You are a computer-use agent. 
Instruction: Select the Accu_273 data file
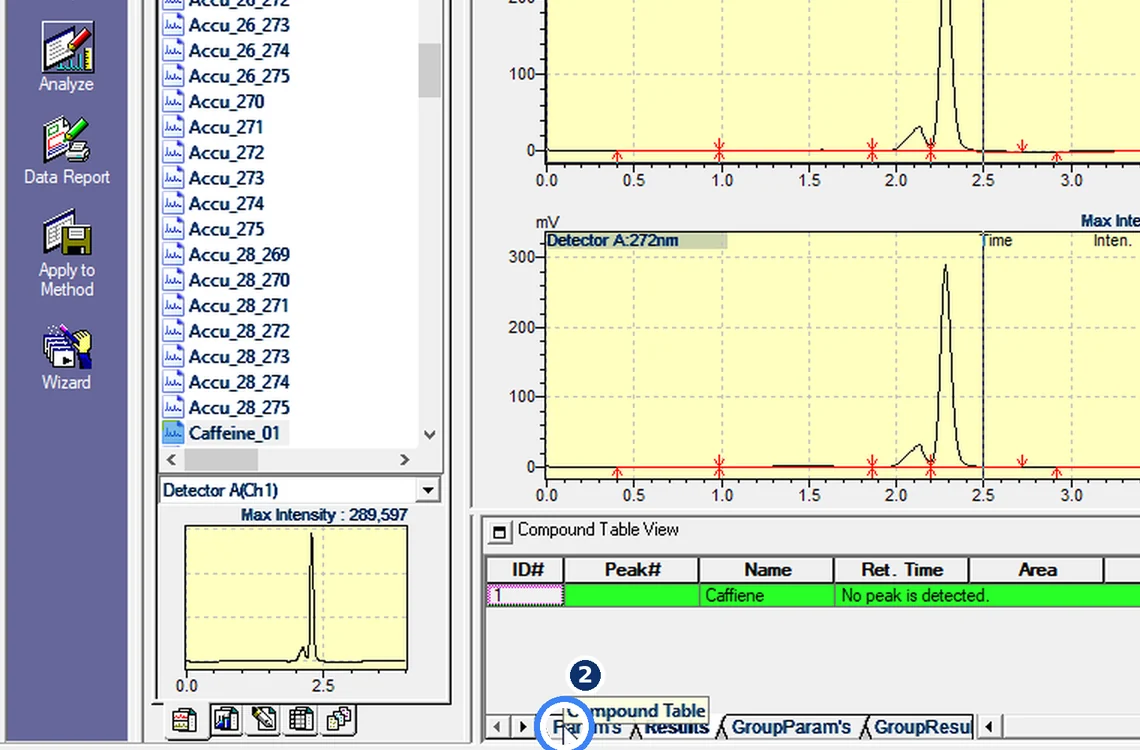[x=226, y=178]
